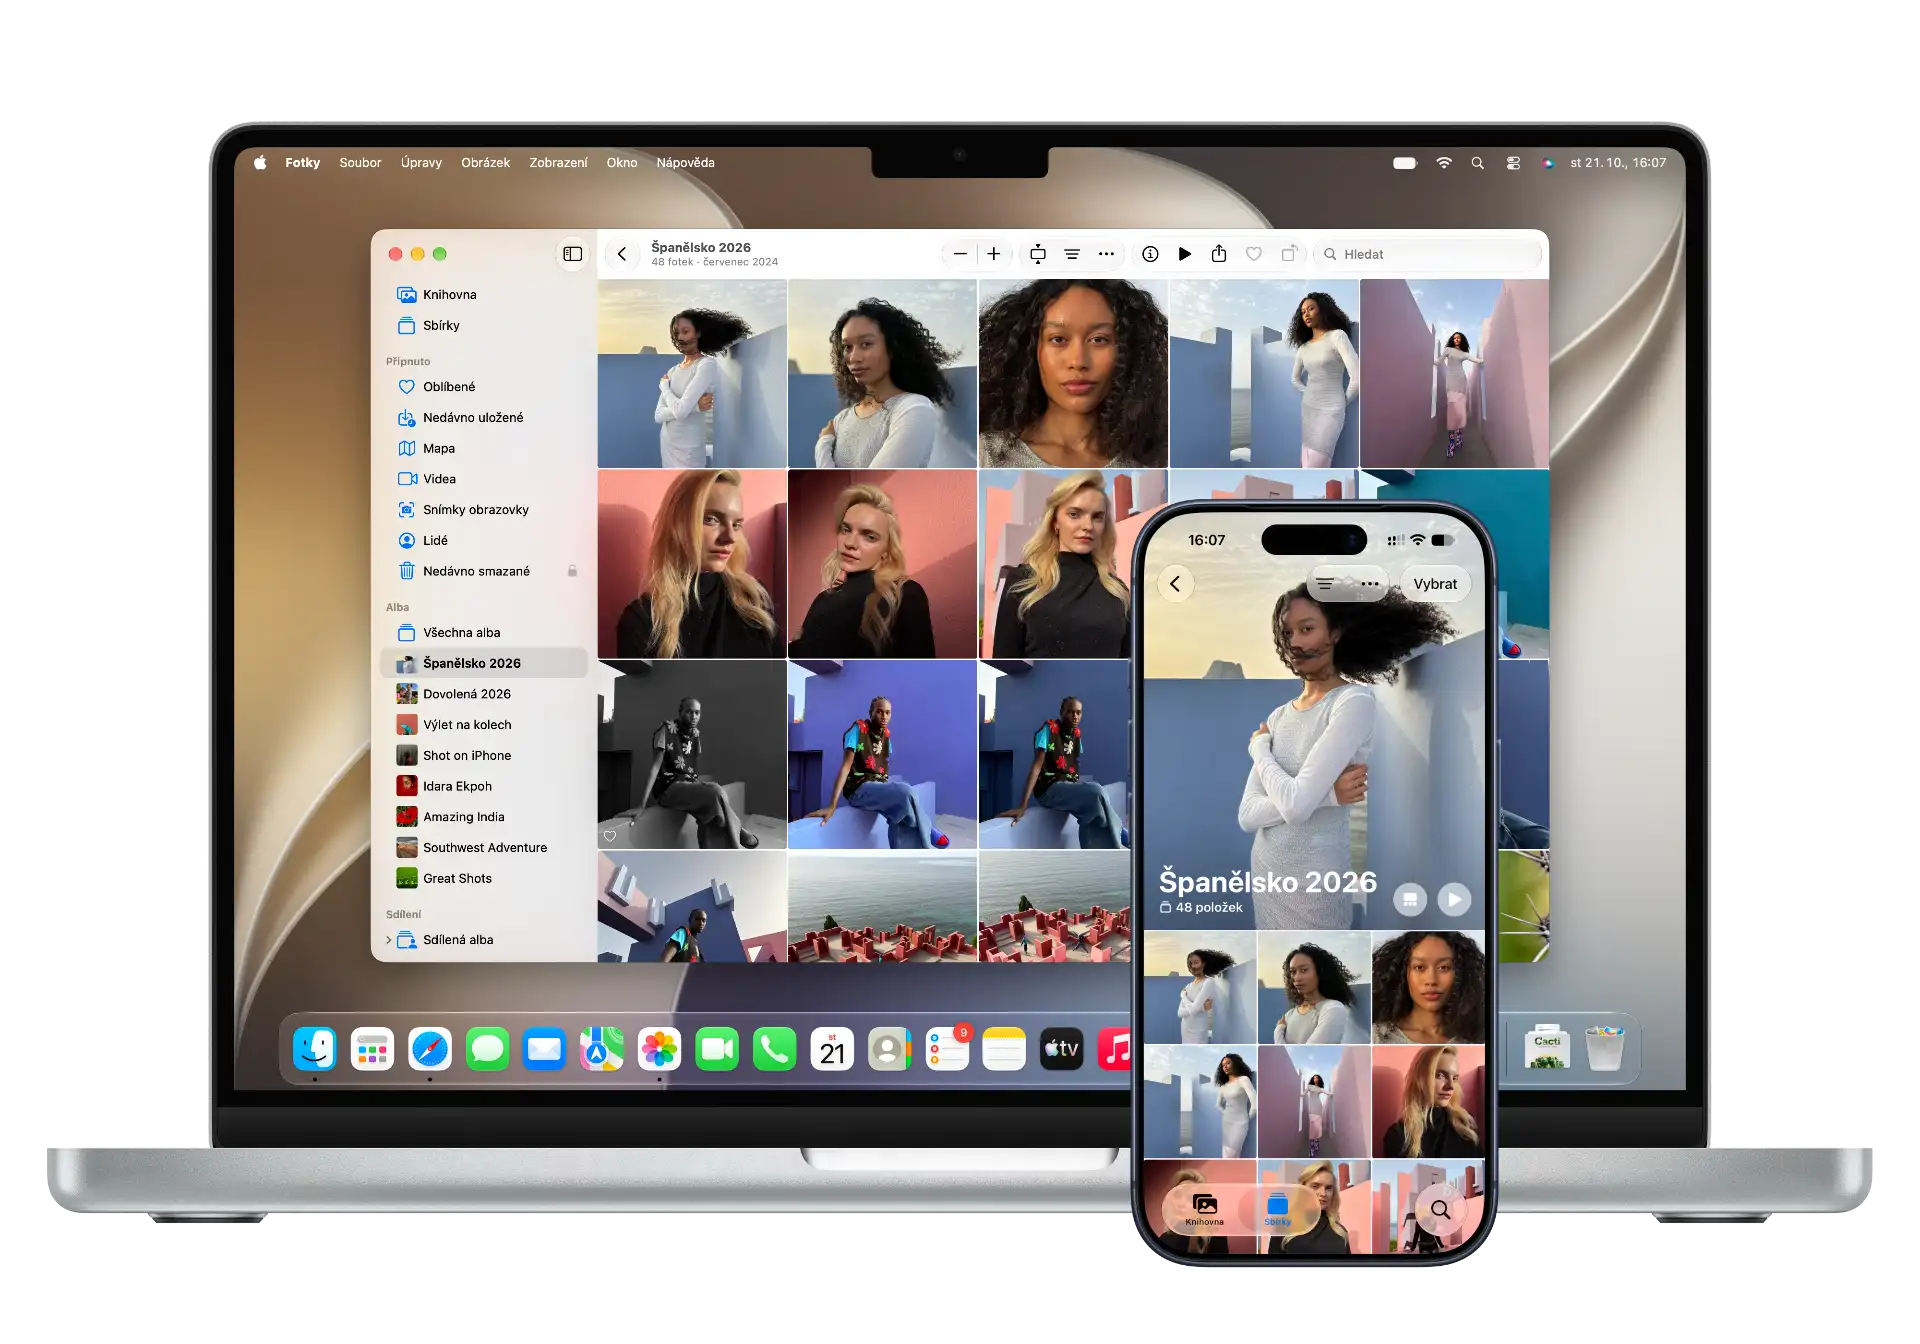Open the Zobrazení menu
The width and height of the screenshot is (1920, 1344).
[558, 163]
